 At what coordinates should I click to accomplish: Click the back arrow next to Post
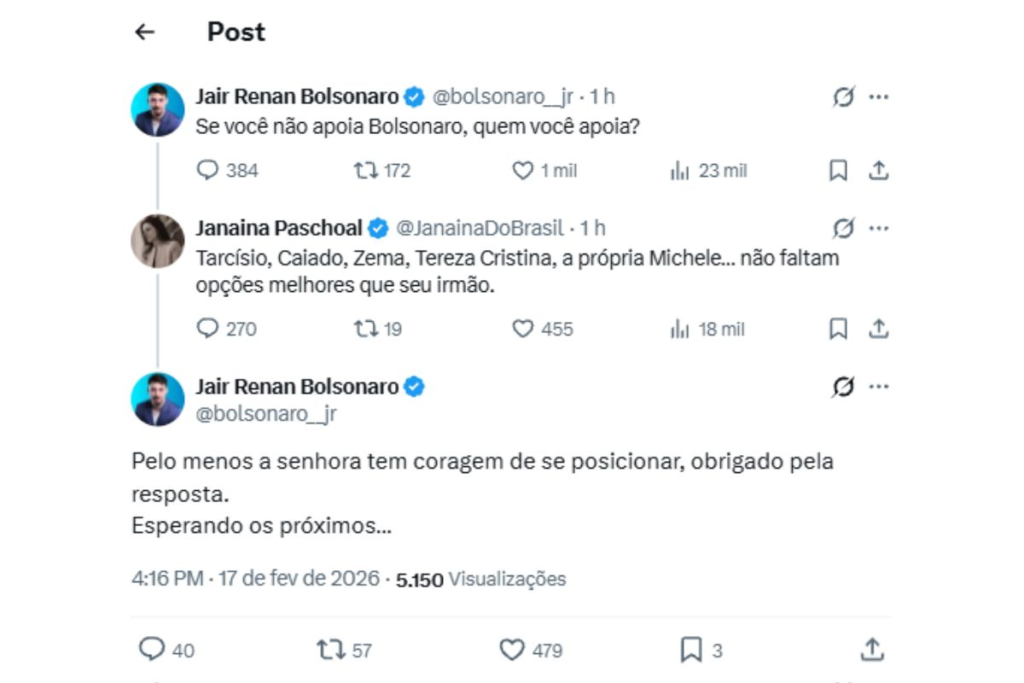pyautogui.click(x=145, y=32)
